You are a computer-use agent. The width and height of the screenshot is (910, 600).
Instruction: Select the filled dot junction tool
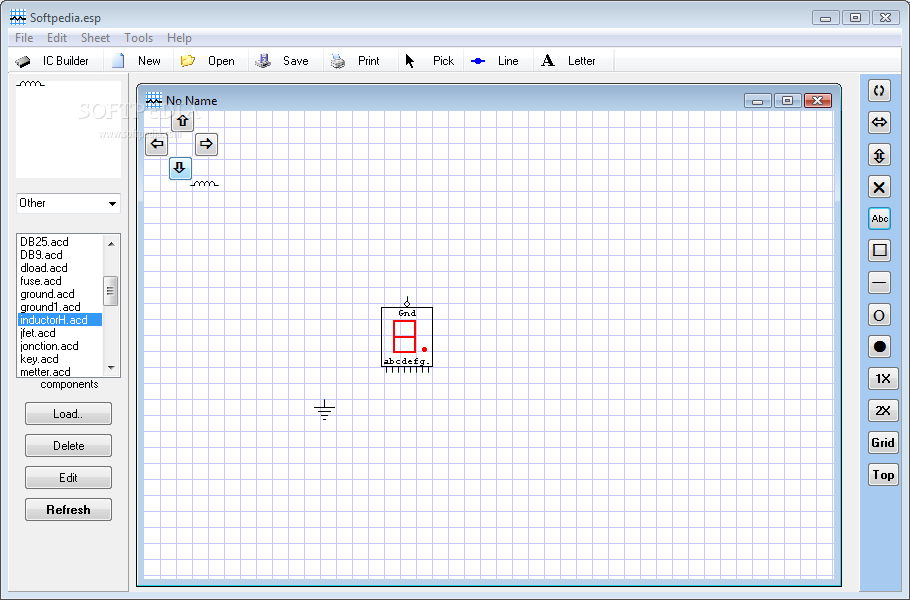tap(879, 346)
